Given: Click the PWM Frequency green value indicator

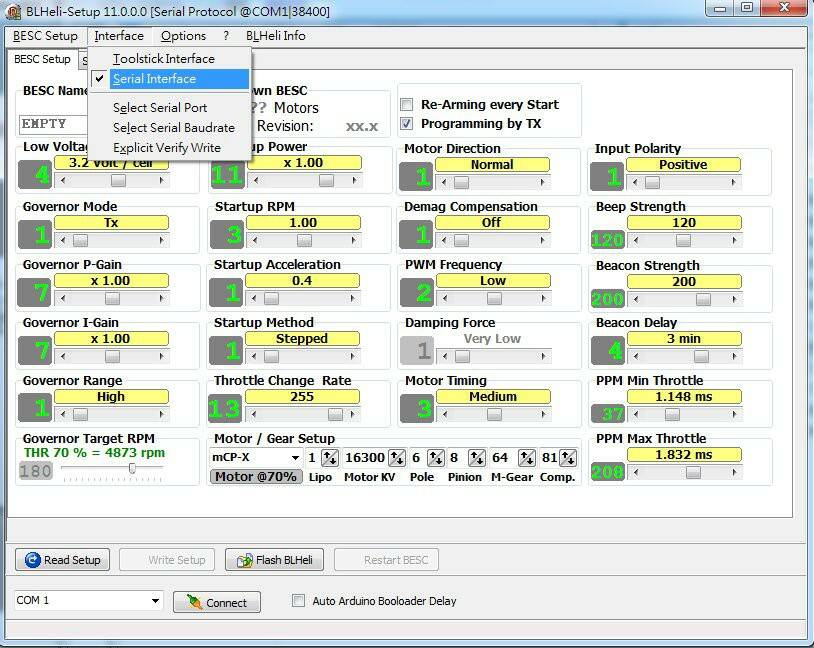Looking at the screenshot, I should (417, 292).
